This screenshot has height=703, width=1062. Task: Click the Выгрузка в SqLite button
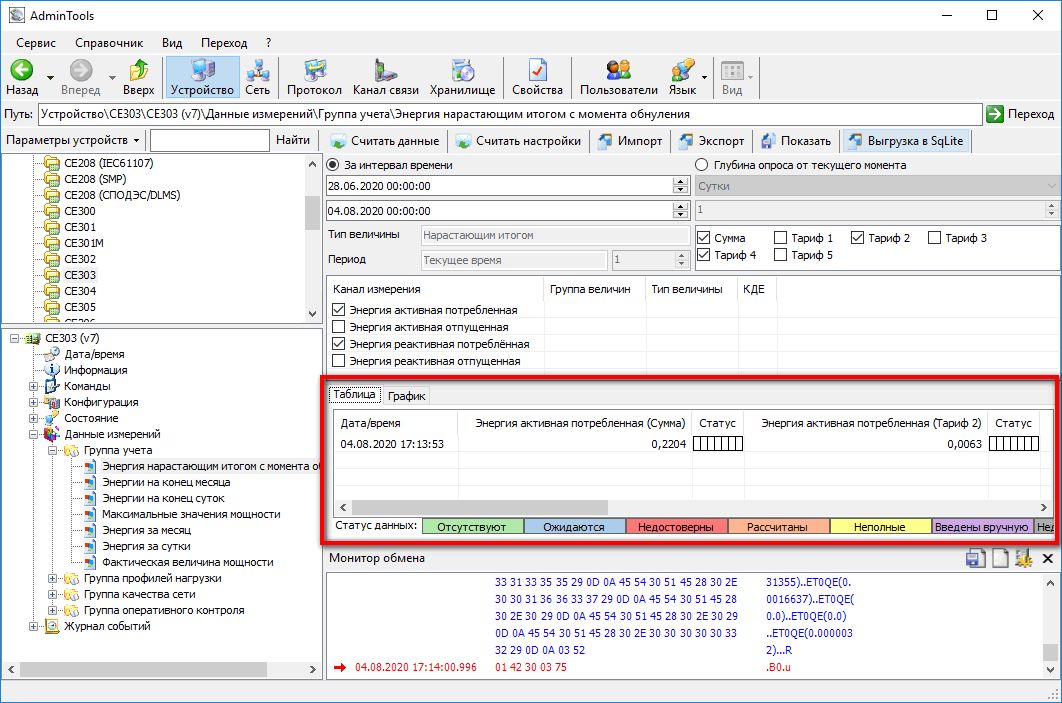[905, 141]
